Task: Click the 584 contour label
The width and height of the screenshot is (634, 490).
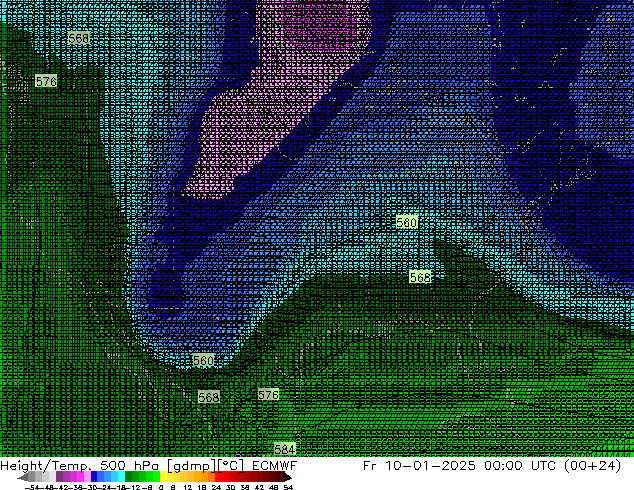Action: tap(285, 449)
